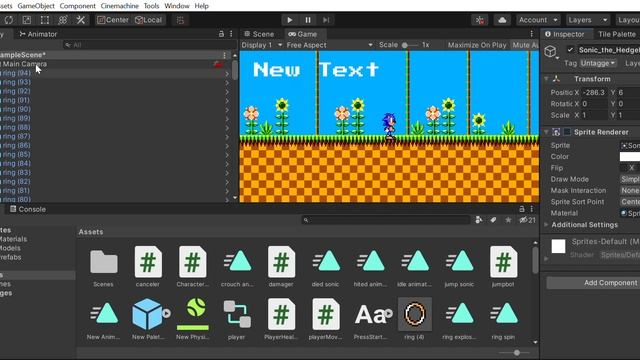Select the Scenes folder asset
The height and width of the screenshot is (360, 640).
(103, 267)
